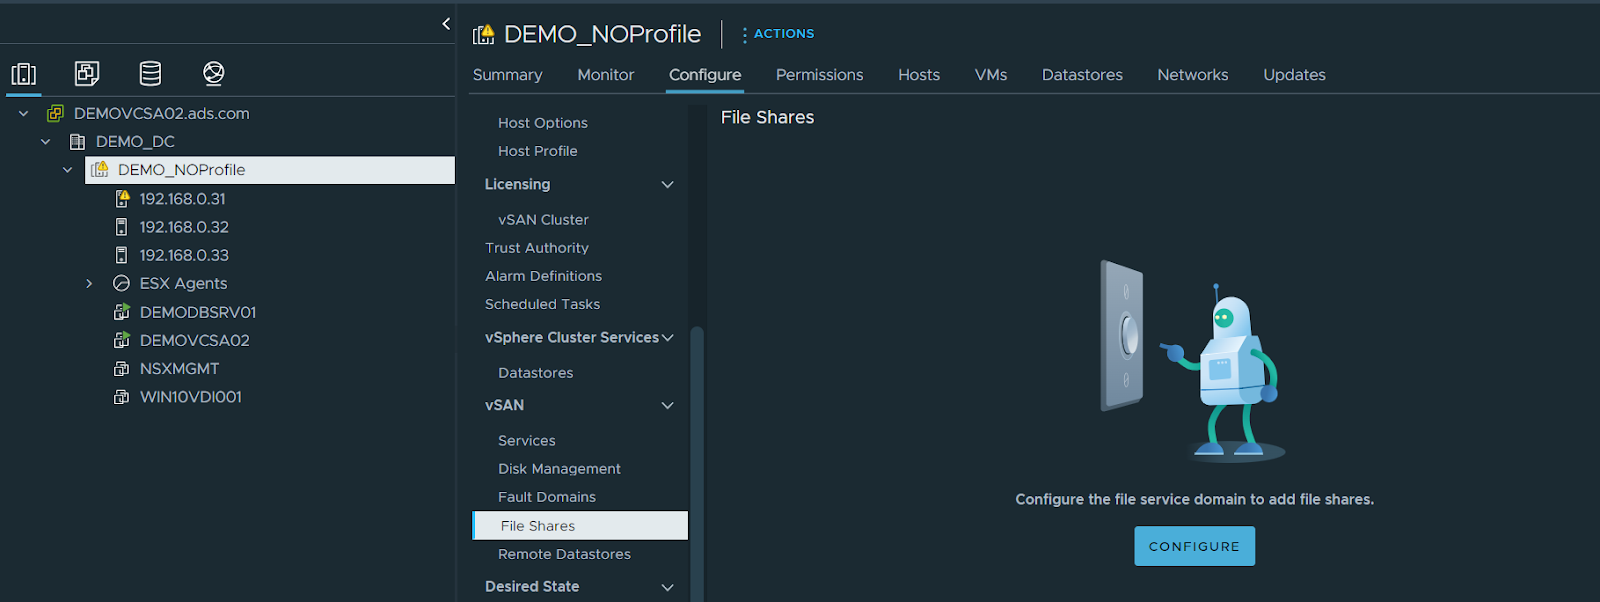Collapse the DEMO_DC datacenter node
The height and width of the screenshot is (602, 1600).
coord(45,141)
